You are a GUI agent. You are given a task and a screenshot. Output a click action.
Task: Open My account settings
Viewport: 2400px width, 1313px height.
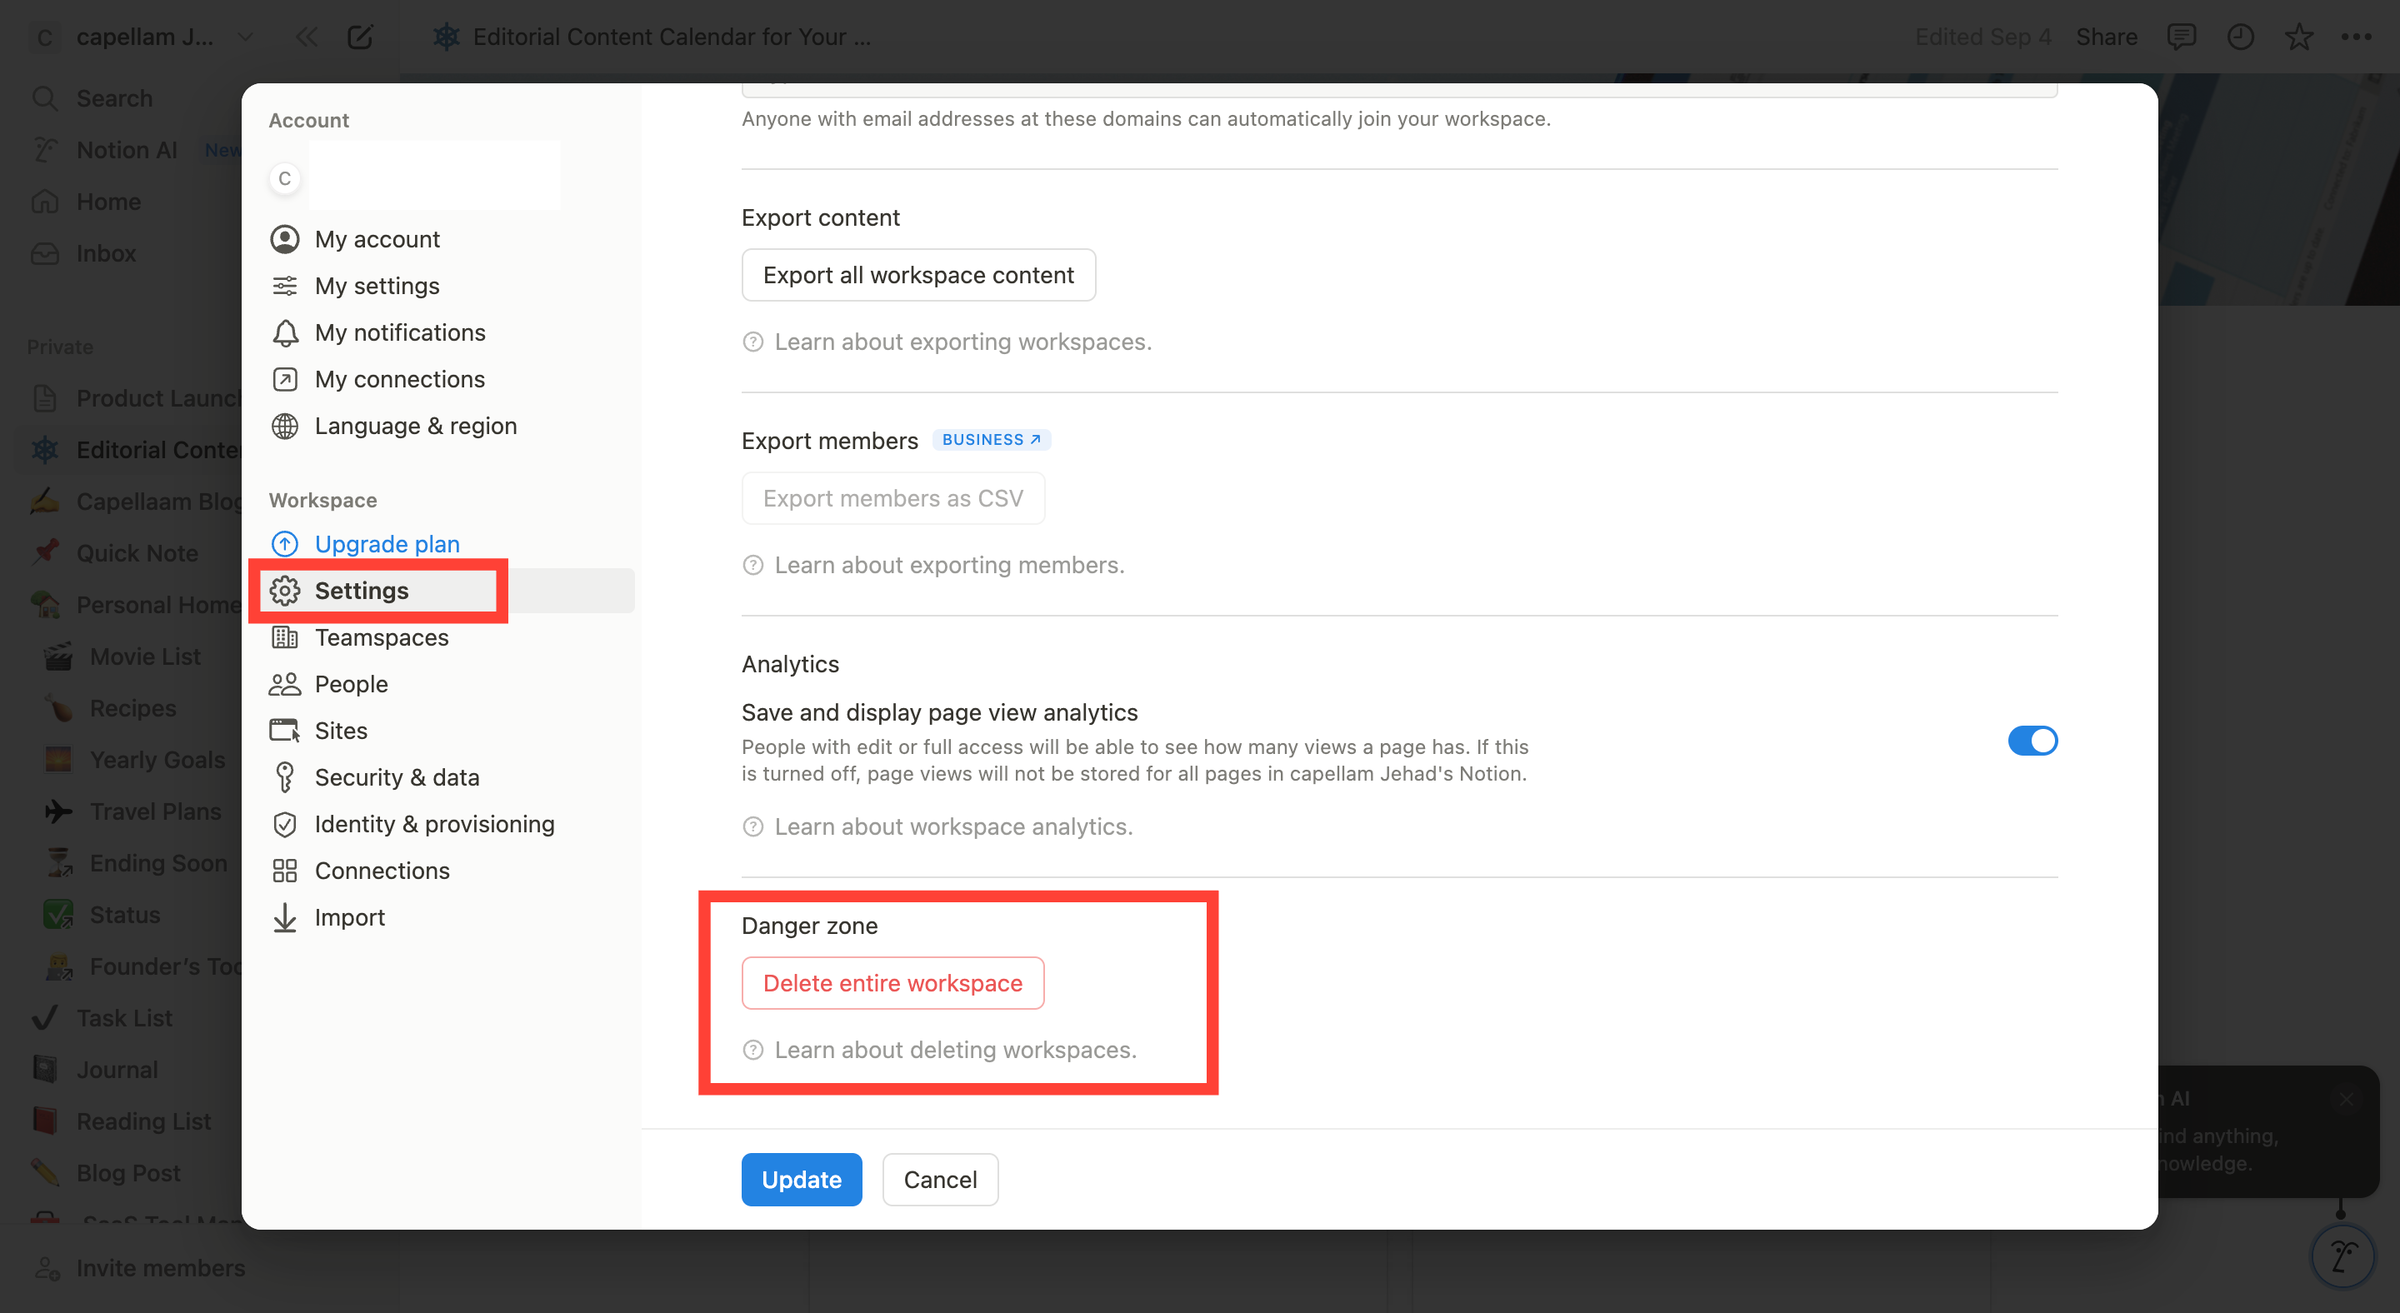pos(377,239)
